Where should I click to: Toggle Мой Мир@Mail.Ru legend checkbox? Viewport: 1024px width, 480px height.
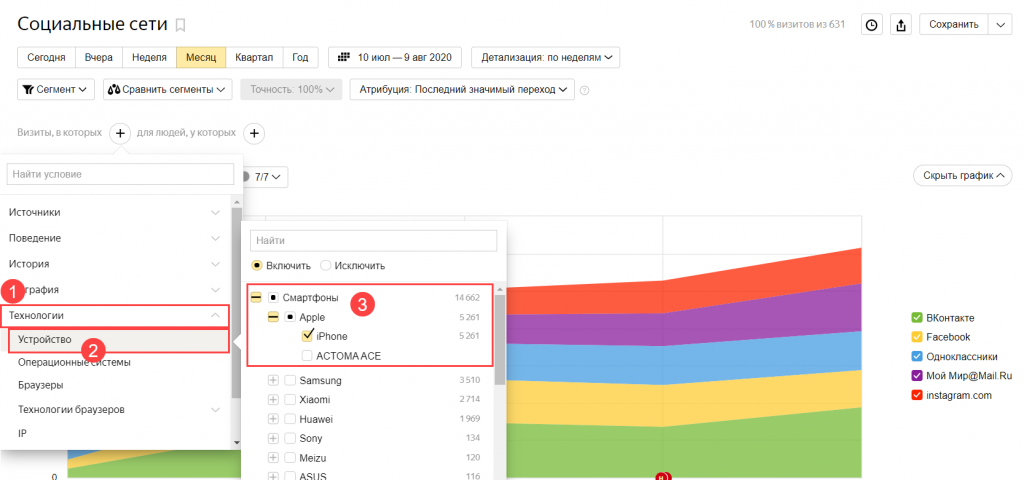916,376
